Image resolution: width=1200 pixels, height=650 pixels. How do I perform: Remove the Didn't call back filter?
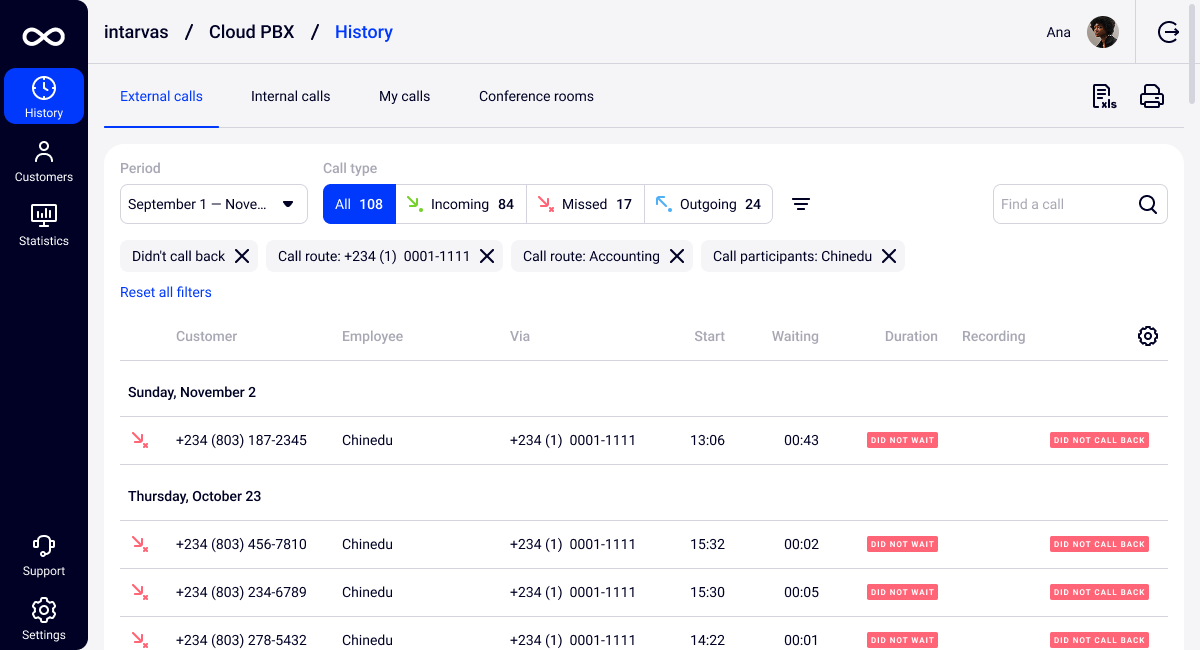[242, 256]
